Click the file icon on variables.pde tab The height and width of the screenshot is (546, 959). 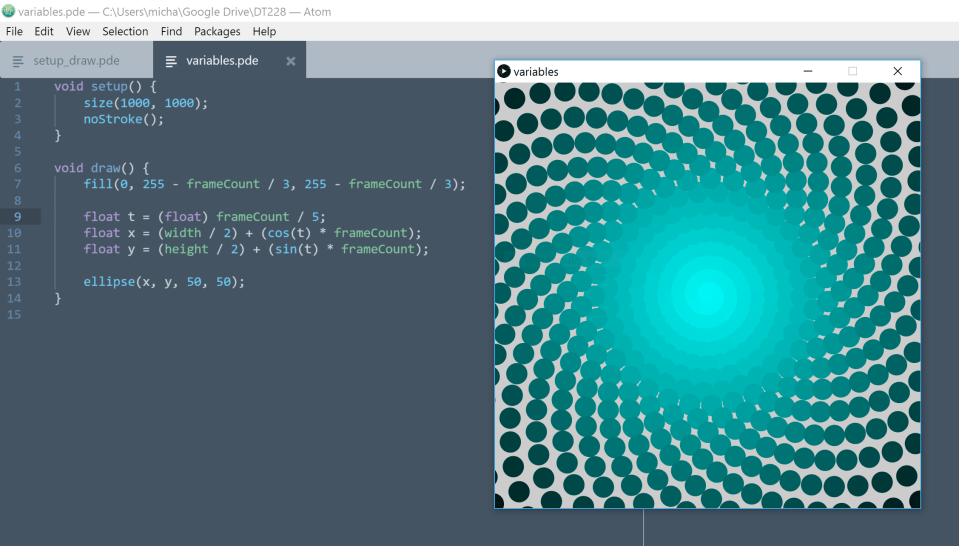click(172, 61)
